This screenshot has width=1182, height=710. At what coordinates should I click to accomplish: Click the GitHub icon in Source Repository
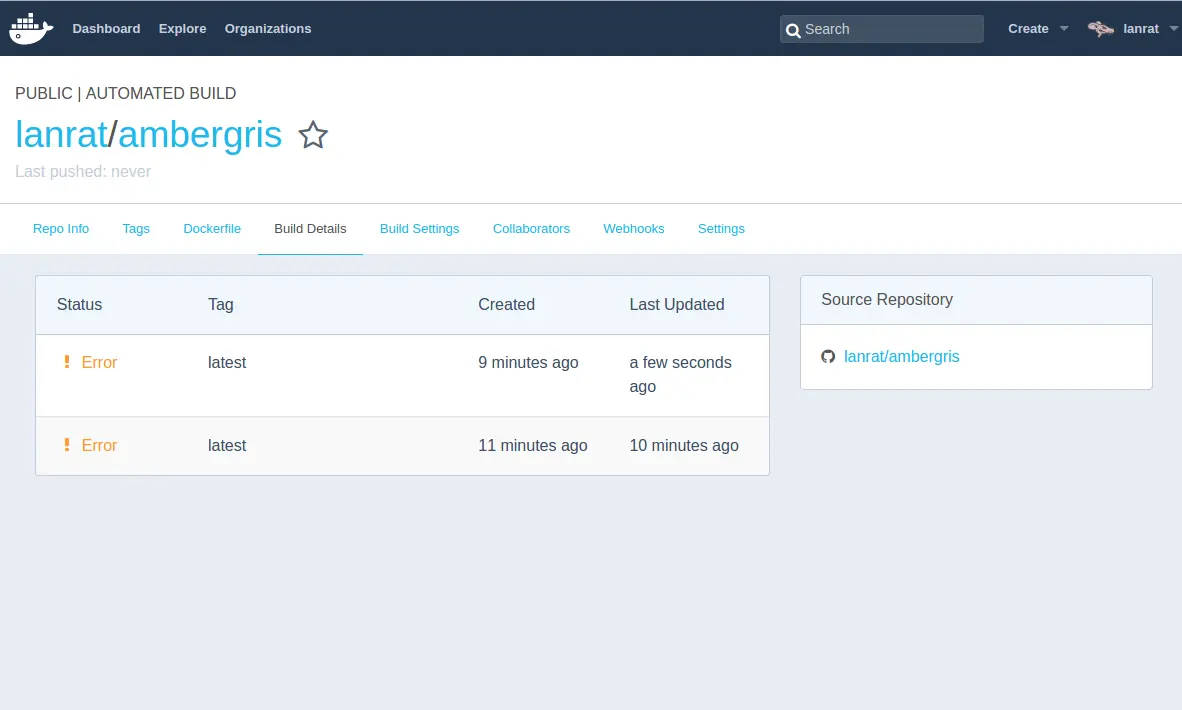828,357
